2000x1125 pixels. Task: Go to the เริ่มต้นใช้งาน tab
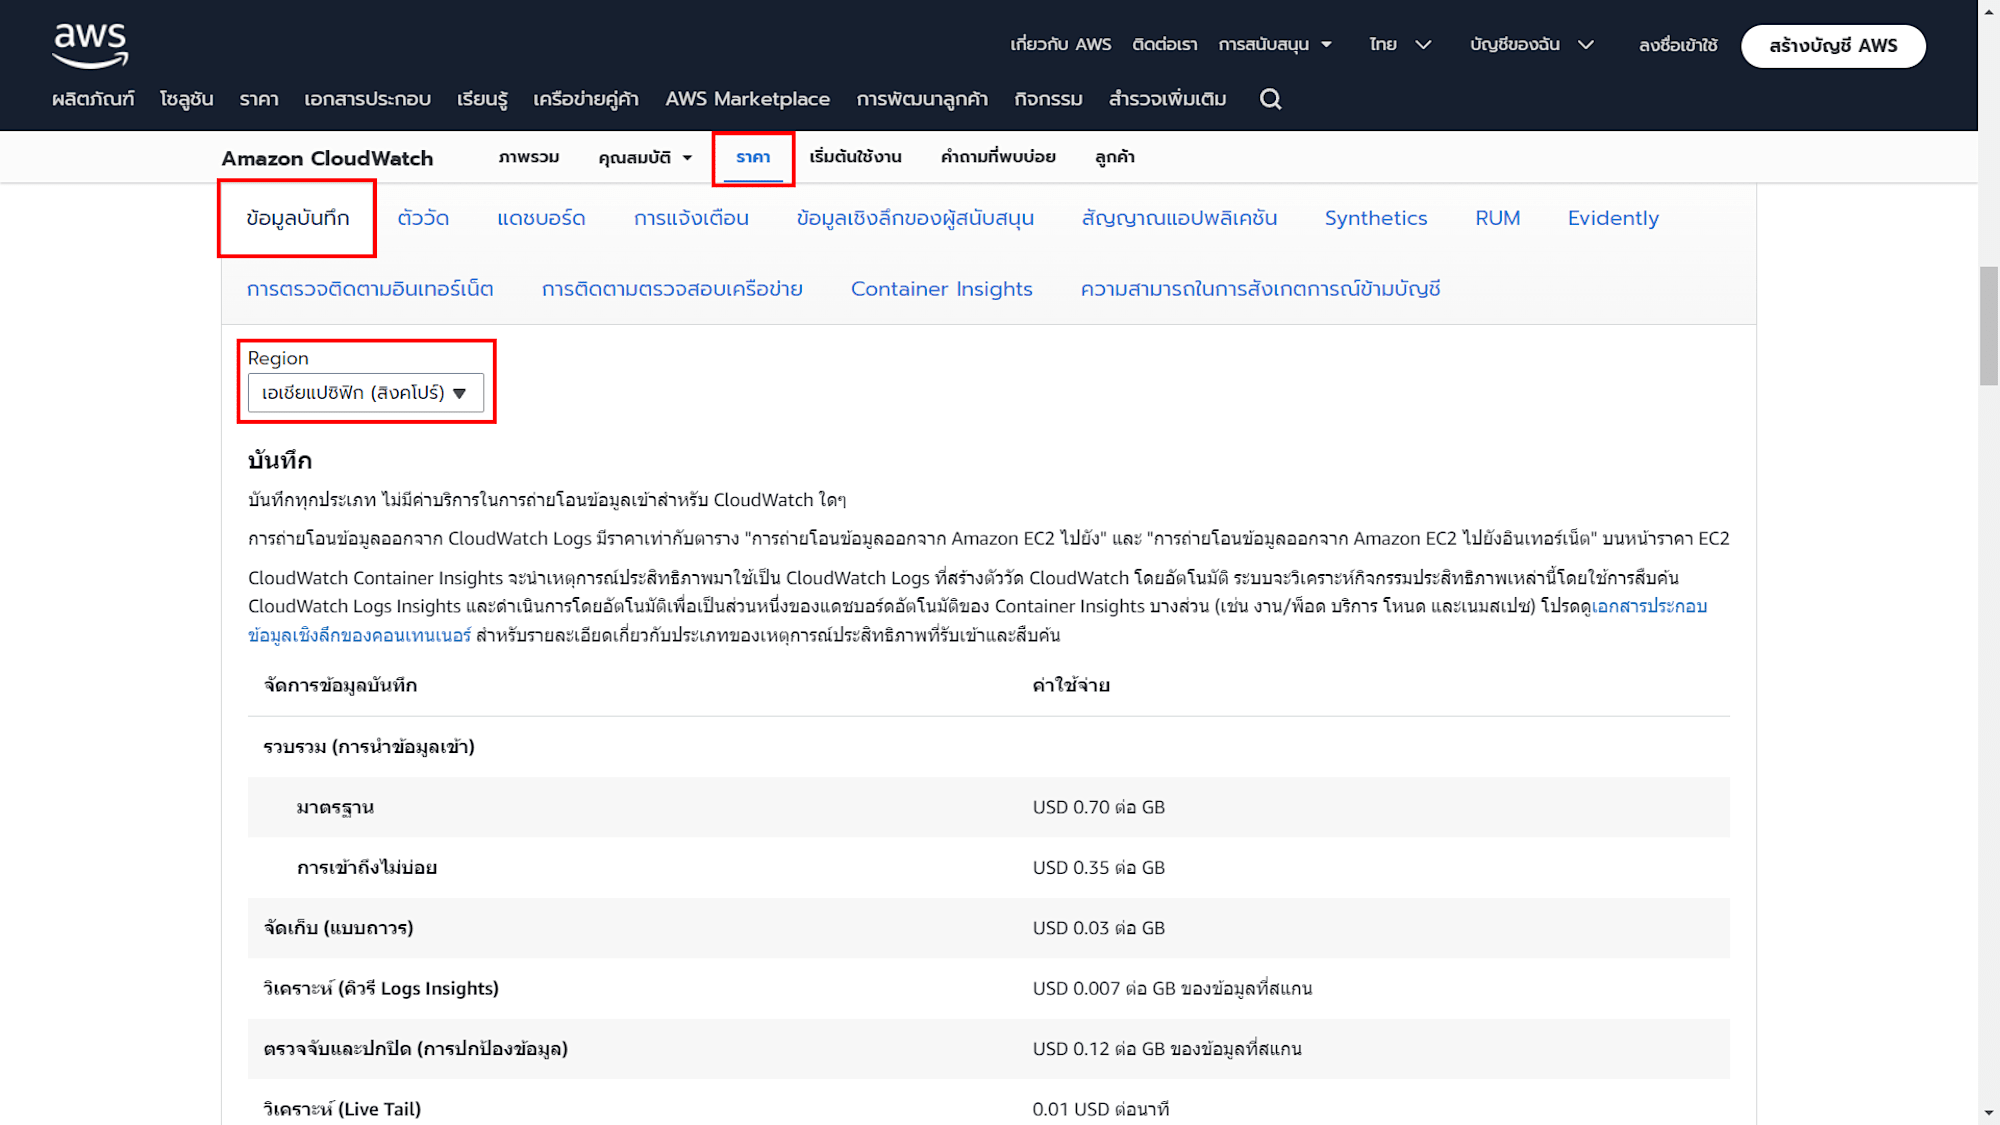[x=855, y=157]
